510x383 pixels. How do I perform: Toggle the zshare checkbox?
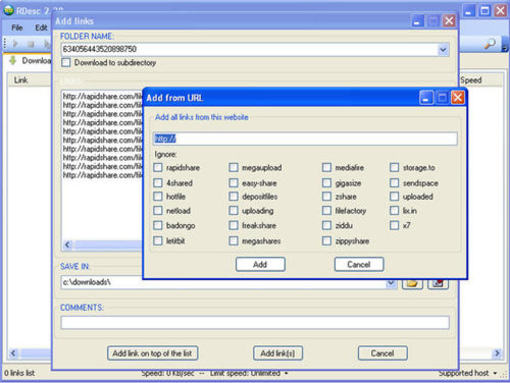tap(327, 196)
